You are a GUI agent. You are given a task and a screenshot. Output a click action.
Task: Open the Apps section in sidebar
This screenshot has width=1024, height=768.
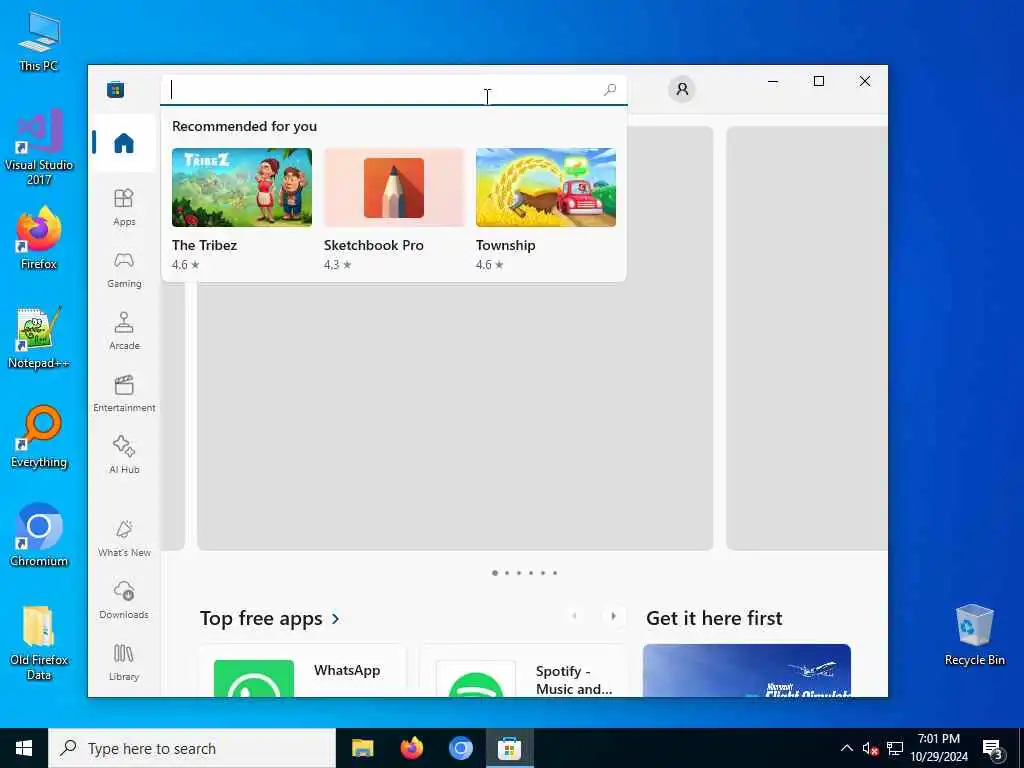coord(124,207)
